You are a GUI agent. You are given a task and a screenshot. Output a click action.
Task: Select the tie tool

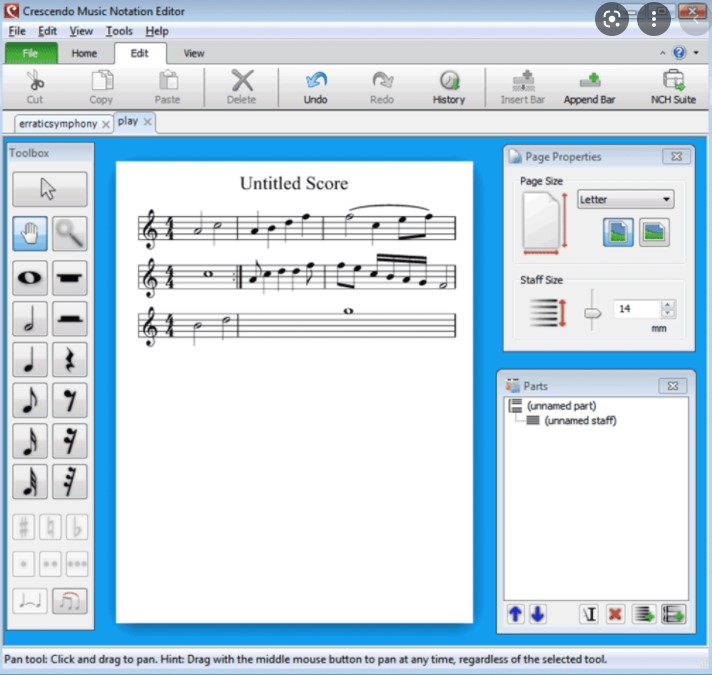point(30,601)
